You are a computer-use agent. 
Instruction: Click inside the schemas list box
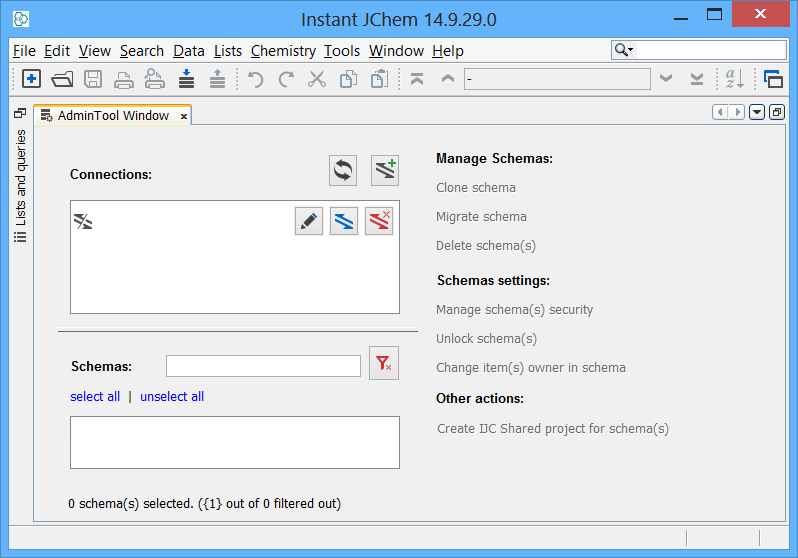[x=235, y=442]
